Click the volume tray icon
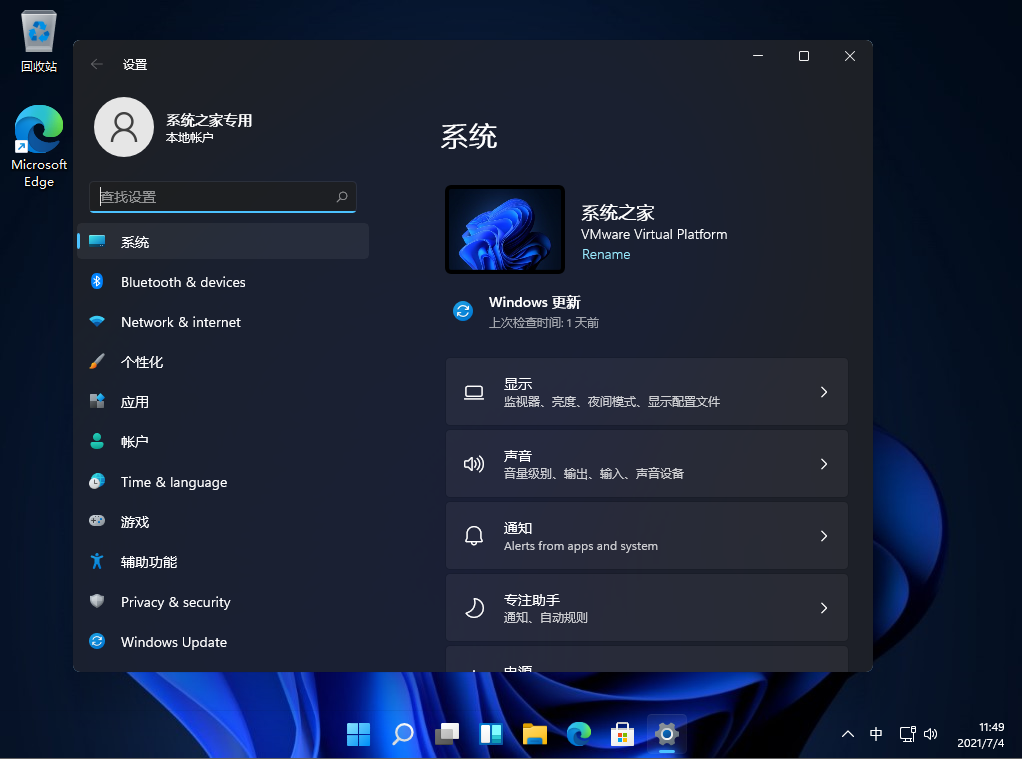The width and height of the screenshot is (1022, 759). pos(931,734)
